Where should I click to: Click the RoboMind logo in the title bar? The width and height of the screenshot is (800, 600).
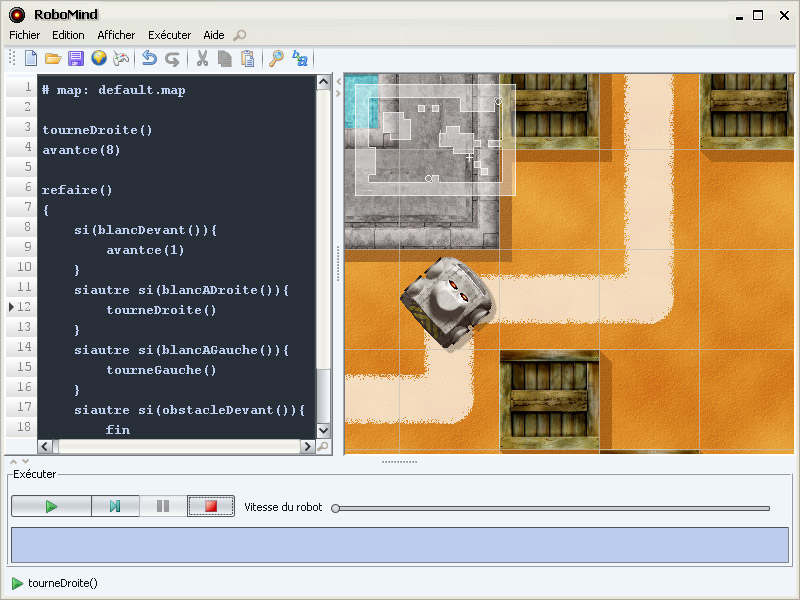(x=17, y=15)
